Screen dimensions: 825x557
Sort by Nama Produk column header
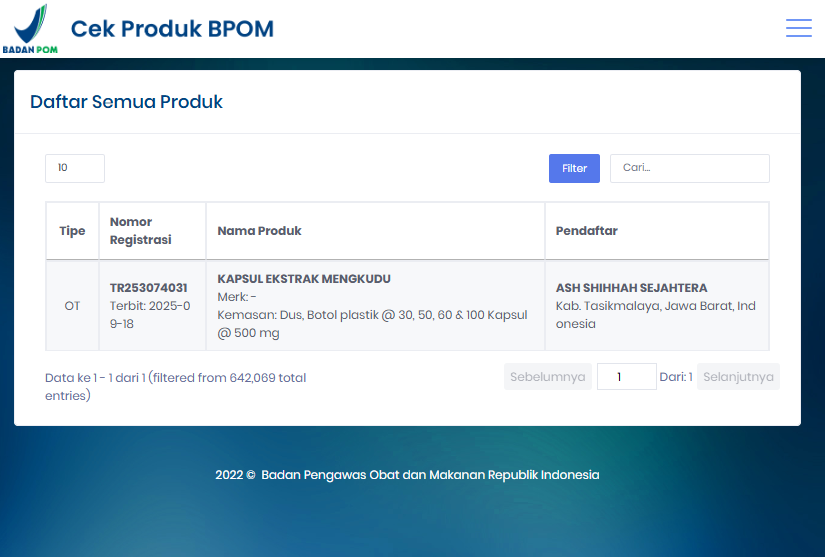tap(375, 231)
